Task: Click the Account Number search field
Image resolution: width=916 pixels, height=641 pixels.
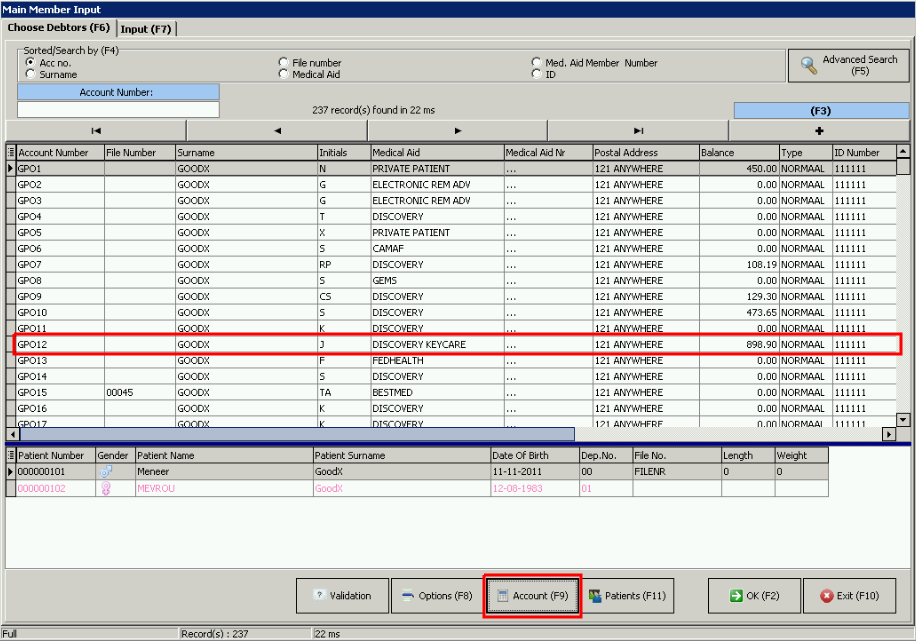Action: 118,110
